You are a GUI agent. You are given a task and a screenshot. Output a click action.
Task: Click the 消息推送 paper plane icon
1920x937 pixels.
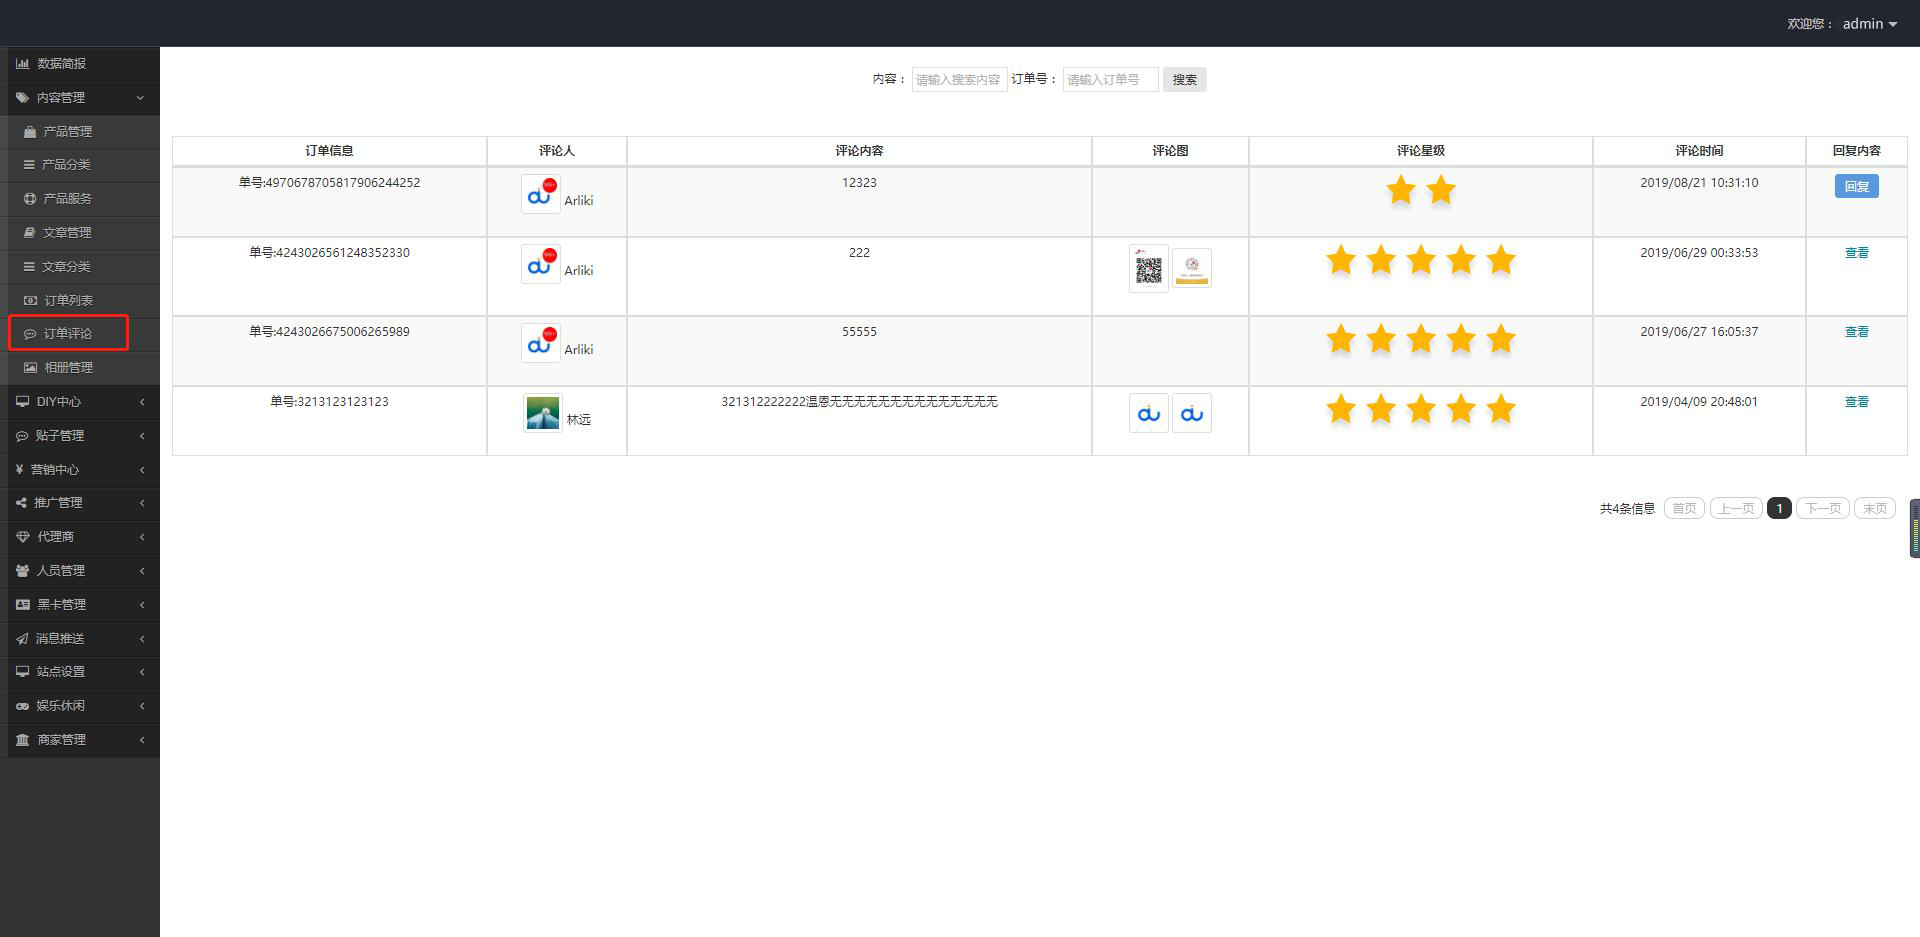tap(22, 639)
